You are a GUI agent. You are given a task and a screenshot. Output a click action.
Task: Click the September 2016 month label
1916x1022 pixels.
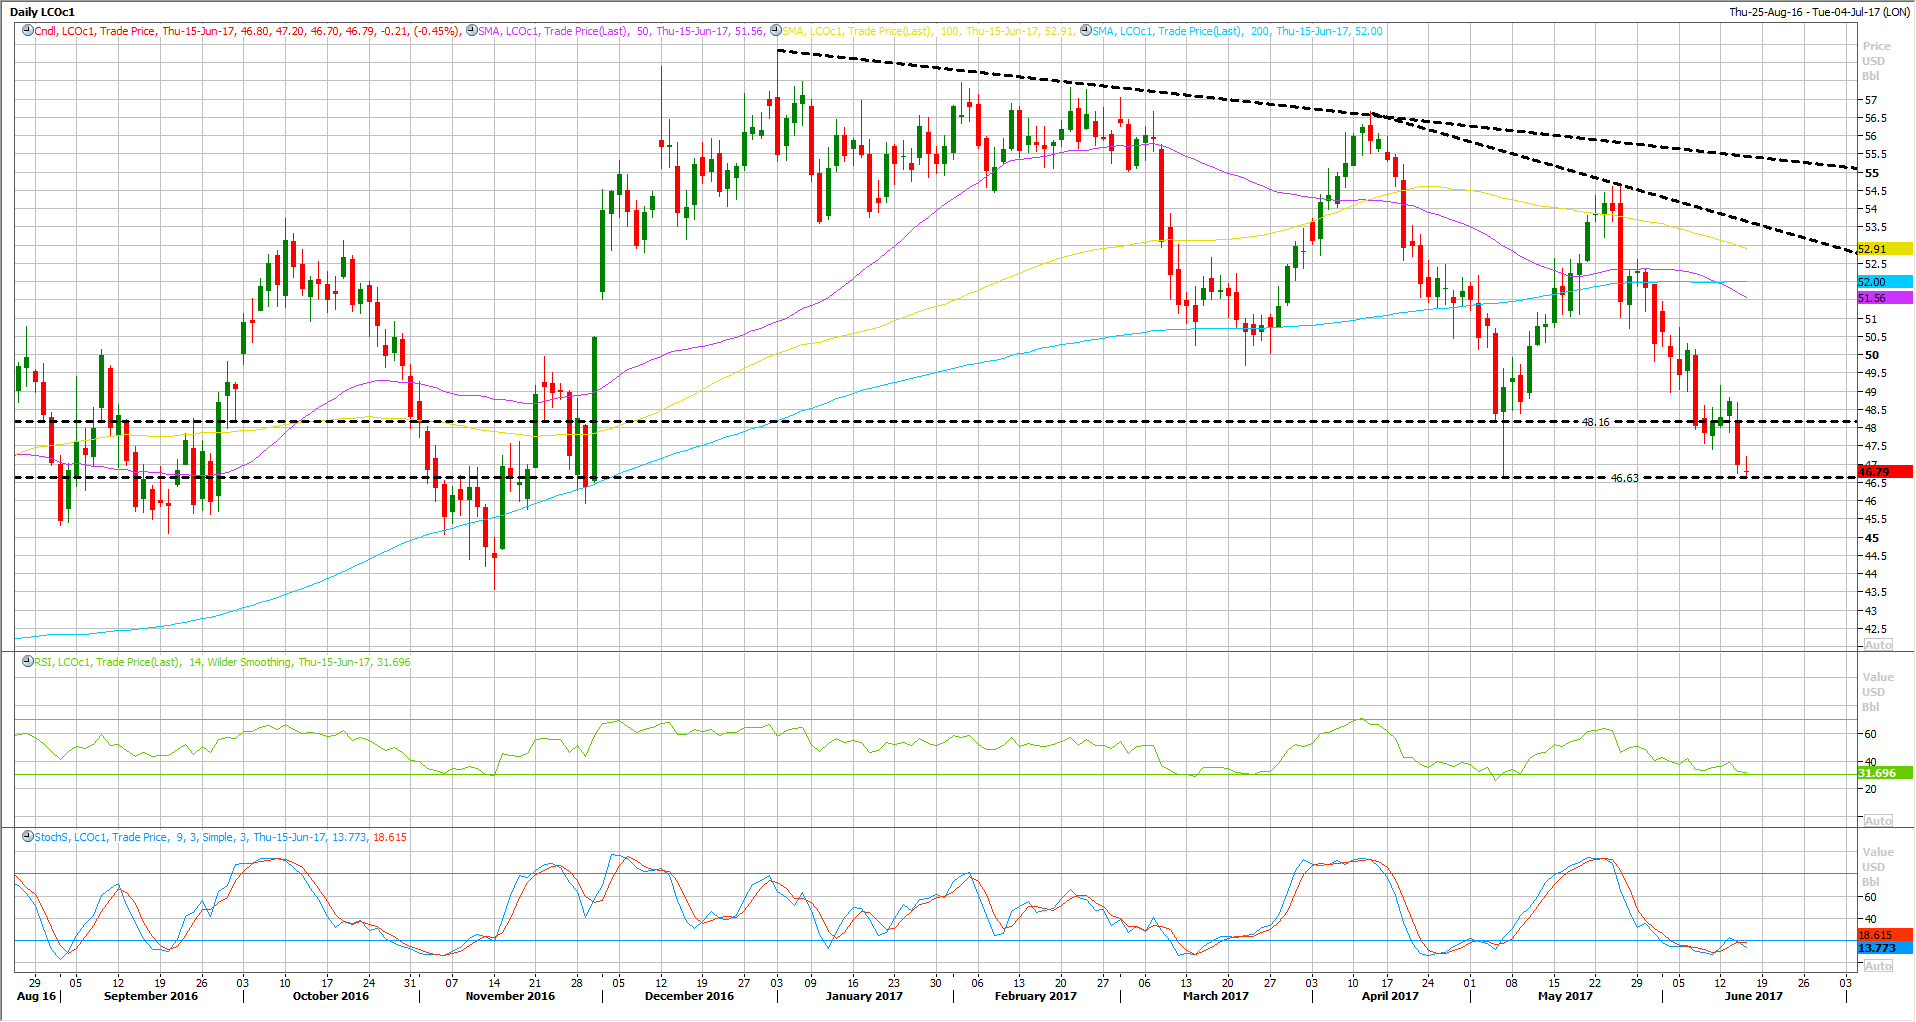click(151, 996)
